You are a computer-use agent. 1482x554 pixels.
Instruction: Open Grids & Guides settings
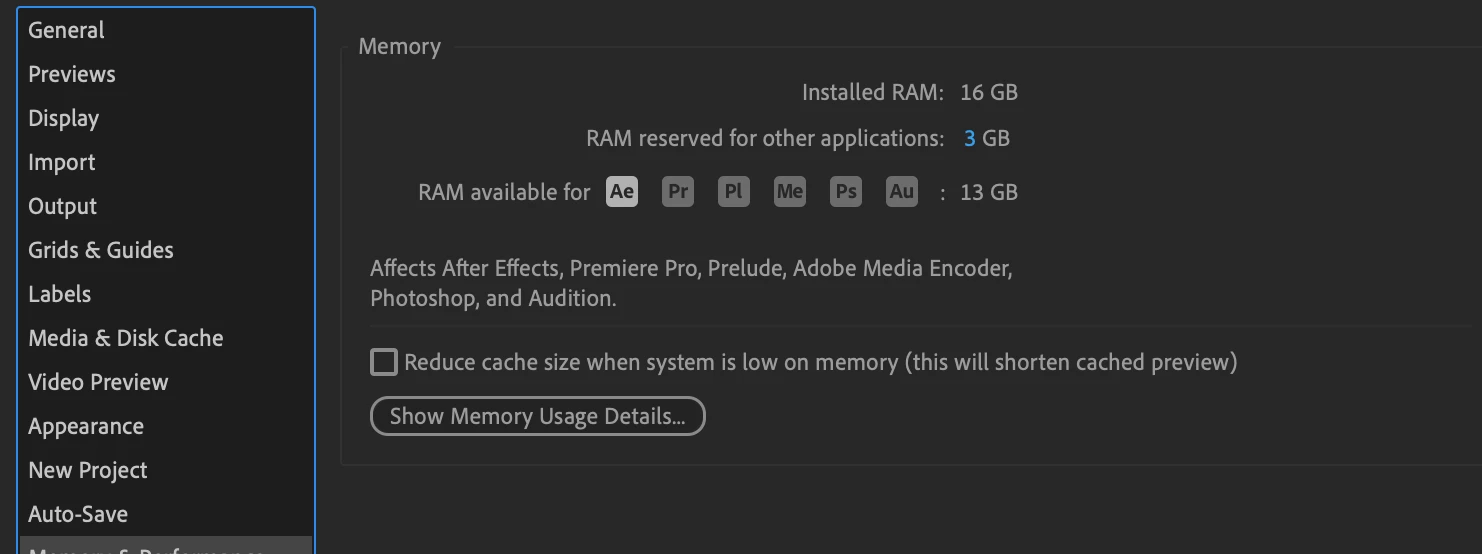pos(101,250)
